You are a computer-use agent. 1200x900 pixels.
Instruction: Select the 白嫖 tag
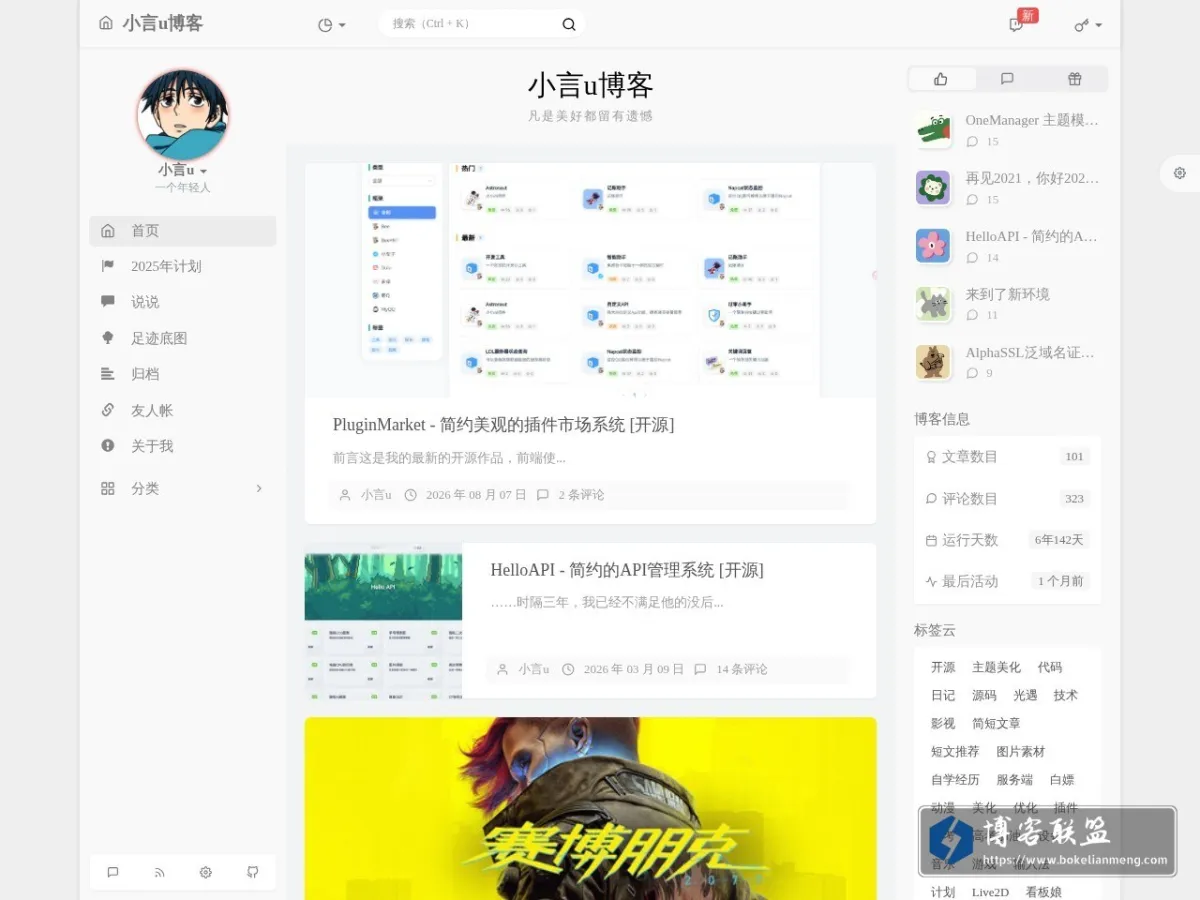tap(1062, 779)
